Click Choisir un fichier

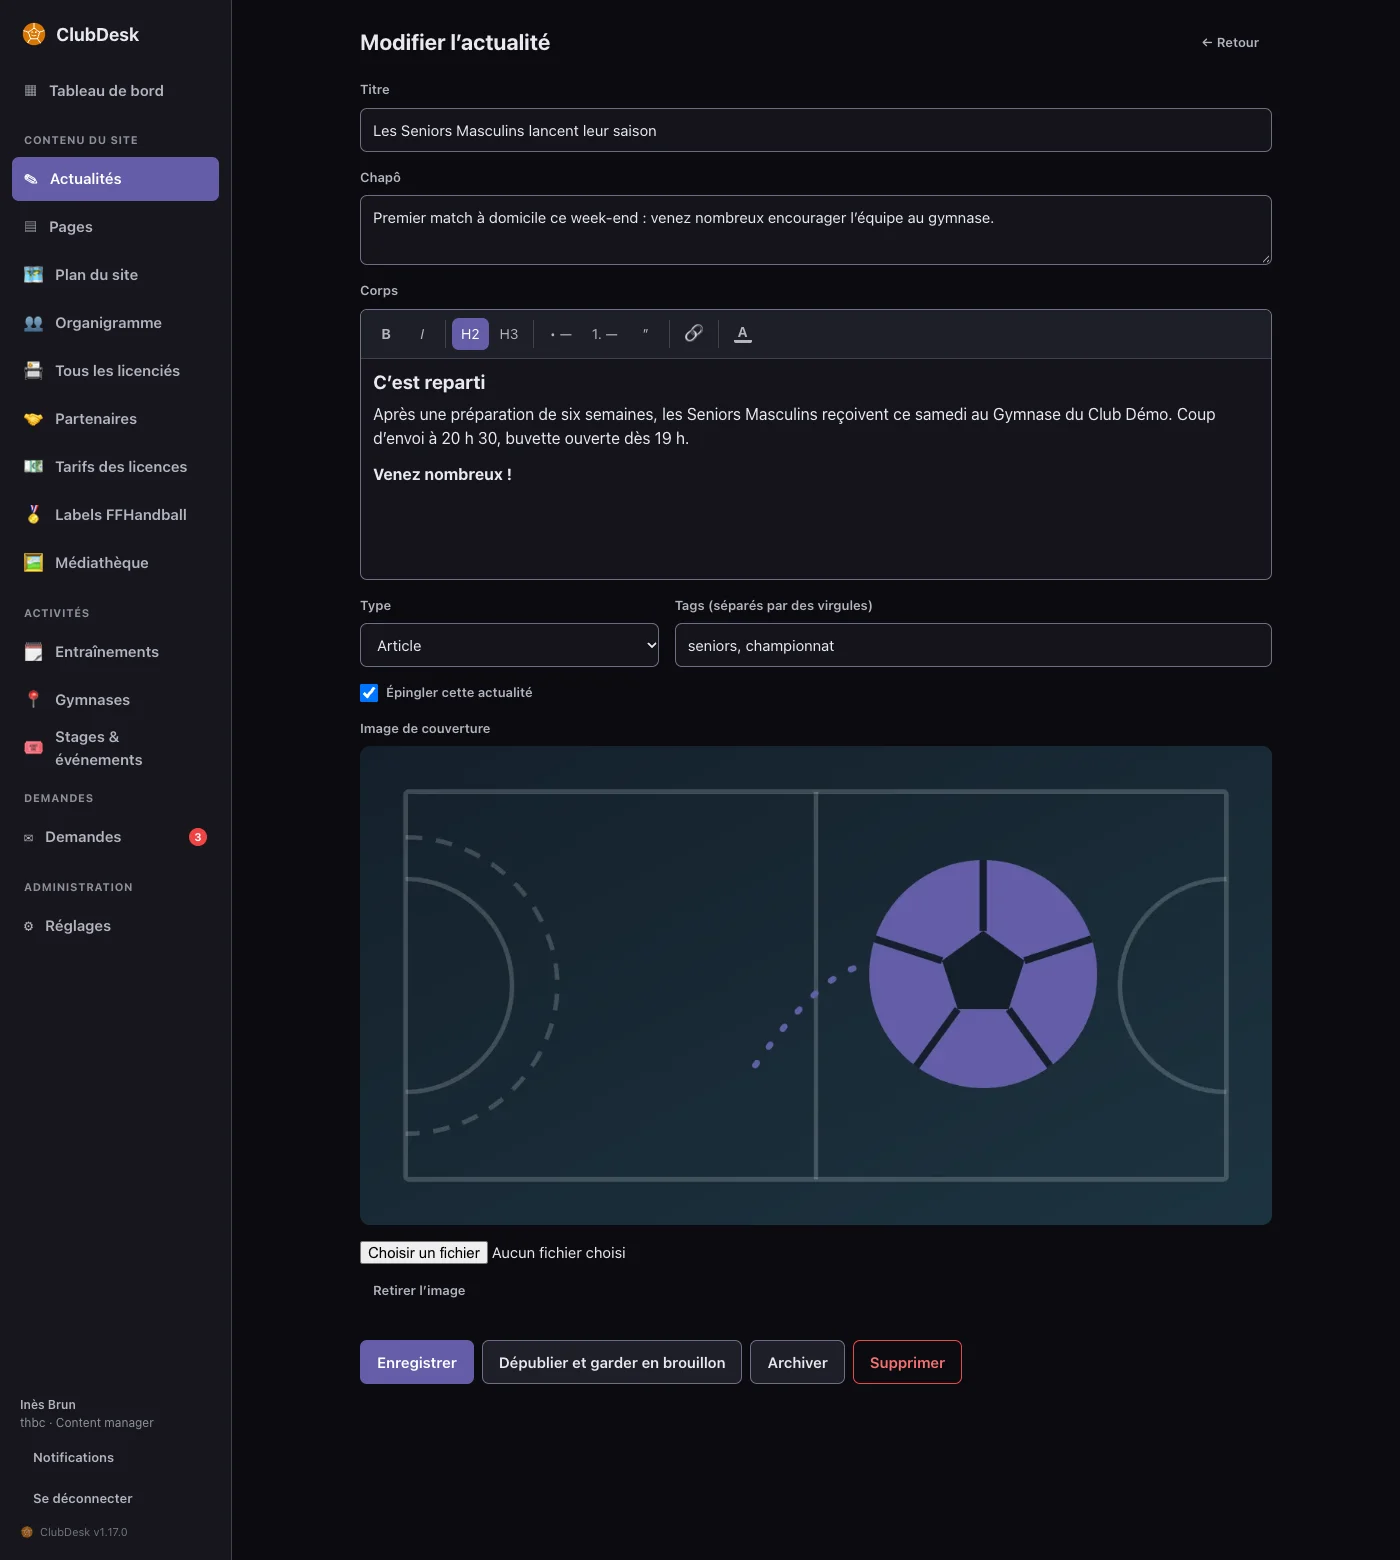pos(424,1253)
